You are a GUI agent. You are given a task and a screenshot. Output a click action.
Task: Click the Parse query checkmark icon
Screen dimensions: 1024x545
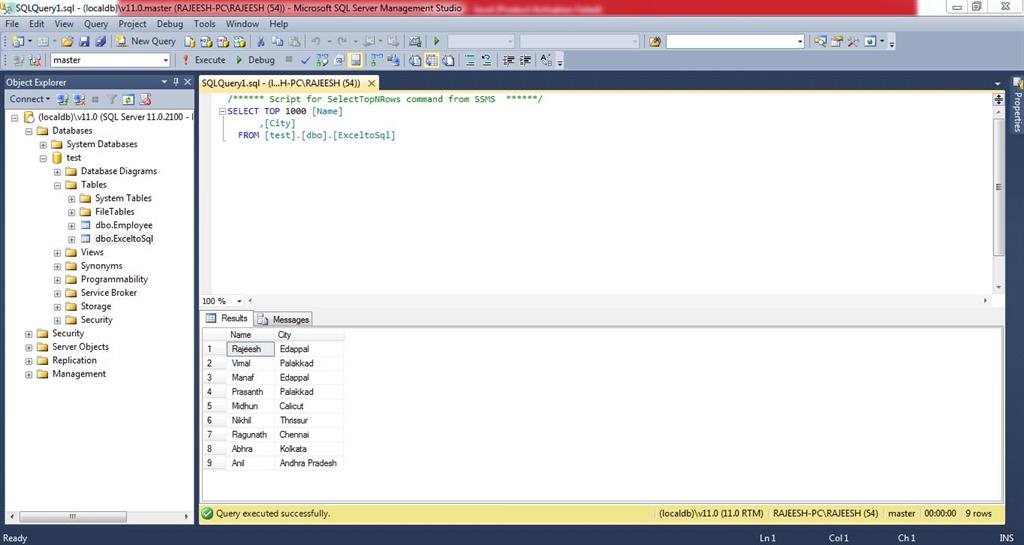click(x=305, y=60)
